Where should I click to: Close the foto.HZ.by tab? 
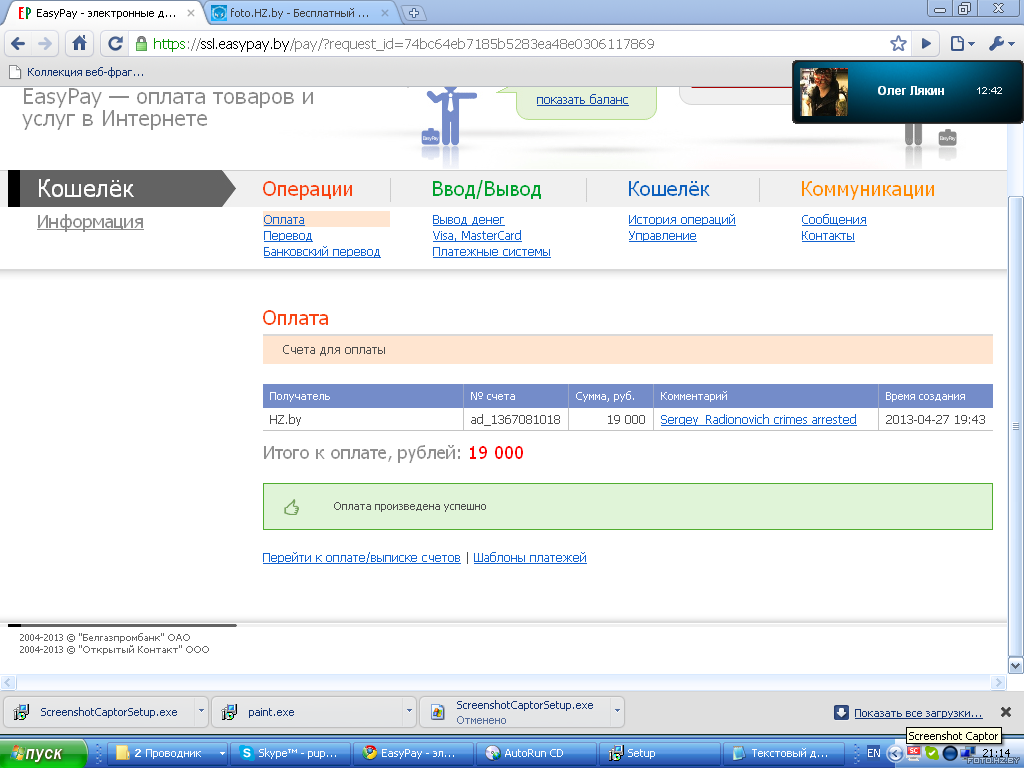pos(385,13)
